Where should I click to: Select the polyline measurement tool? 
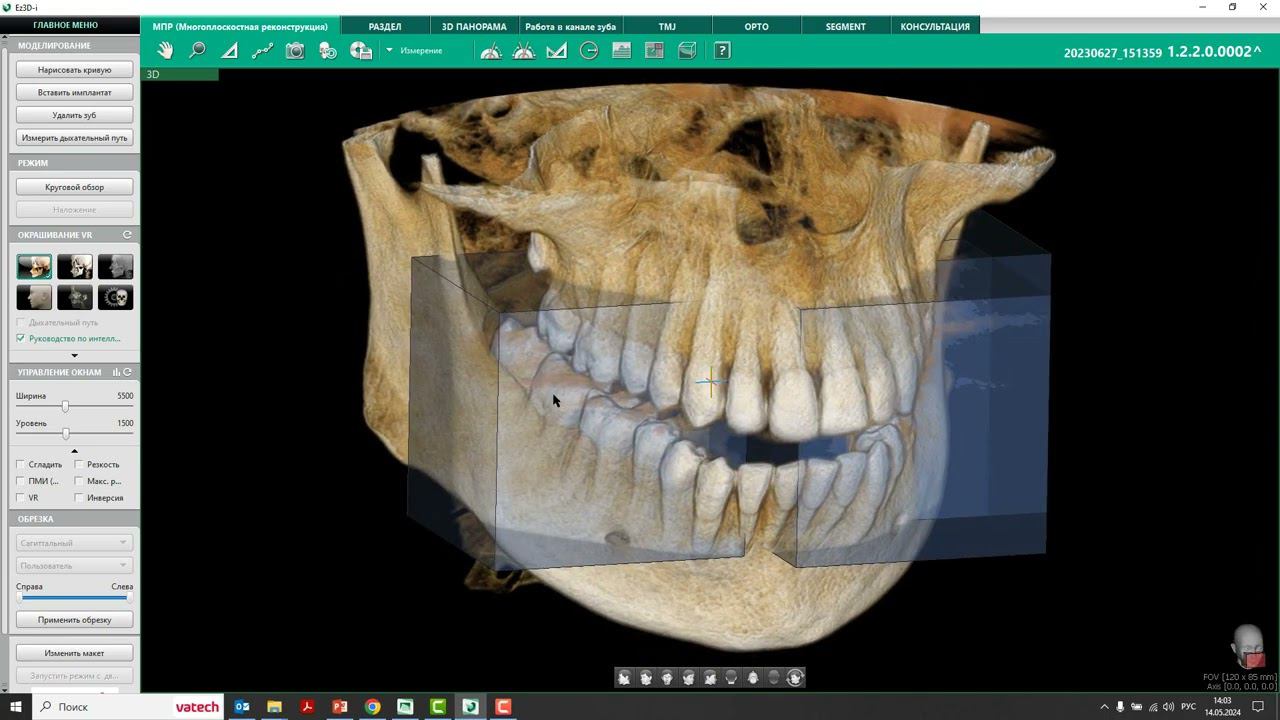(x=262, y=50)
